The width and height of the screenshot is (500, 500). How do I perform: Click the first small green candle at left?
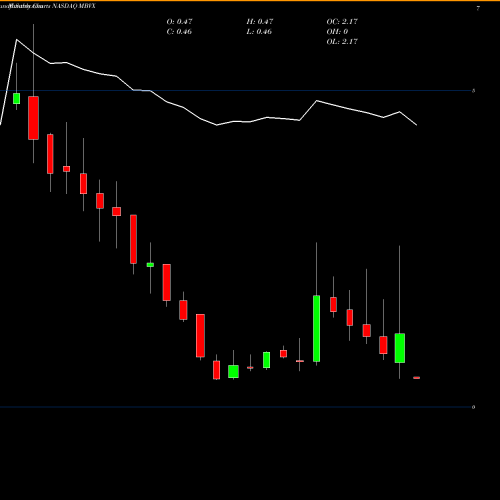click(17, 99)
